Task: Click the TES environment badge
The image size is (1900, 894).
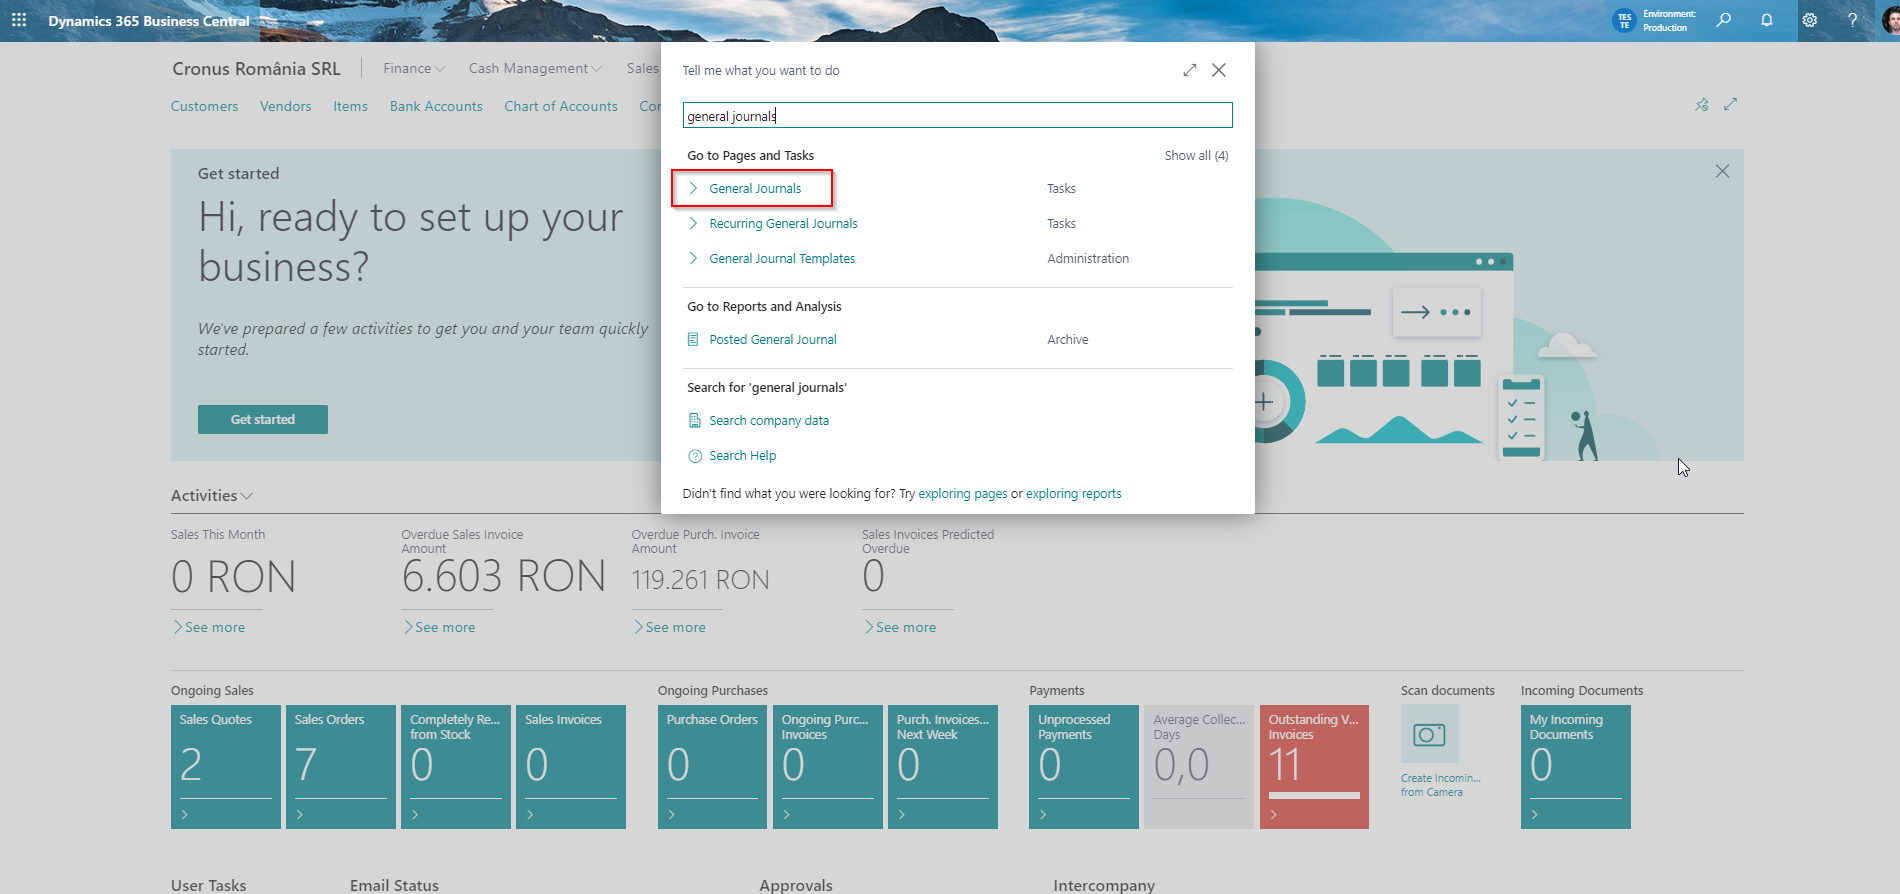Action: 1624,21
